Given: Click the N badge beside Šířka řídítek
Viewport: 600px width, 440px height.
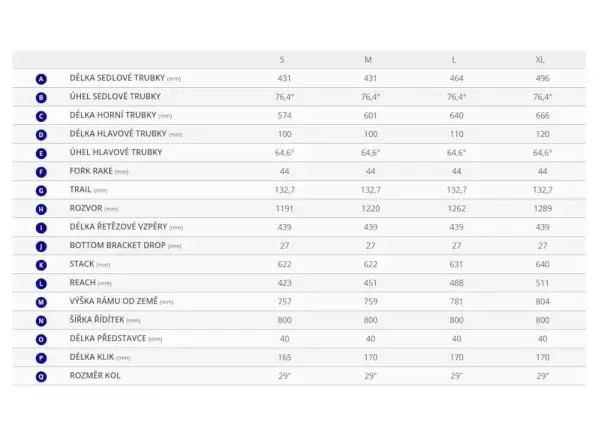Looking at the screenshot, I should pyautogui.click(x=41, y=321).
